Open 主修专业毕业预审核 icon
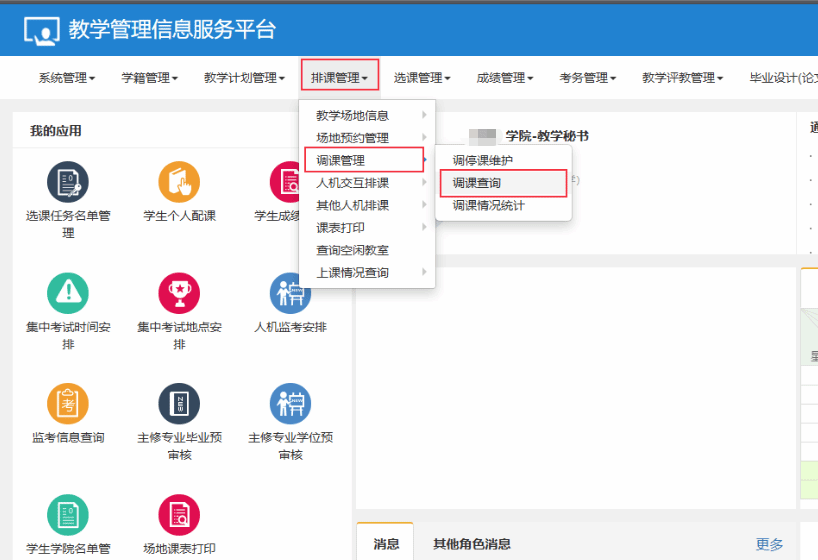The image size is (818, 560). pos(179,404)
